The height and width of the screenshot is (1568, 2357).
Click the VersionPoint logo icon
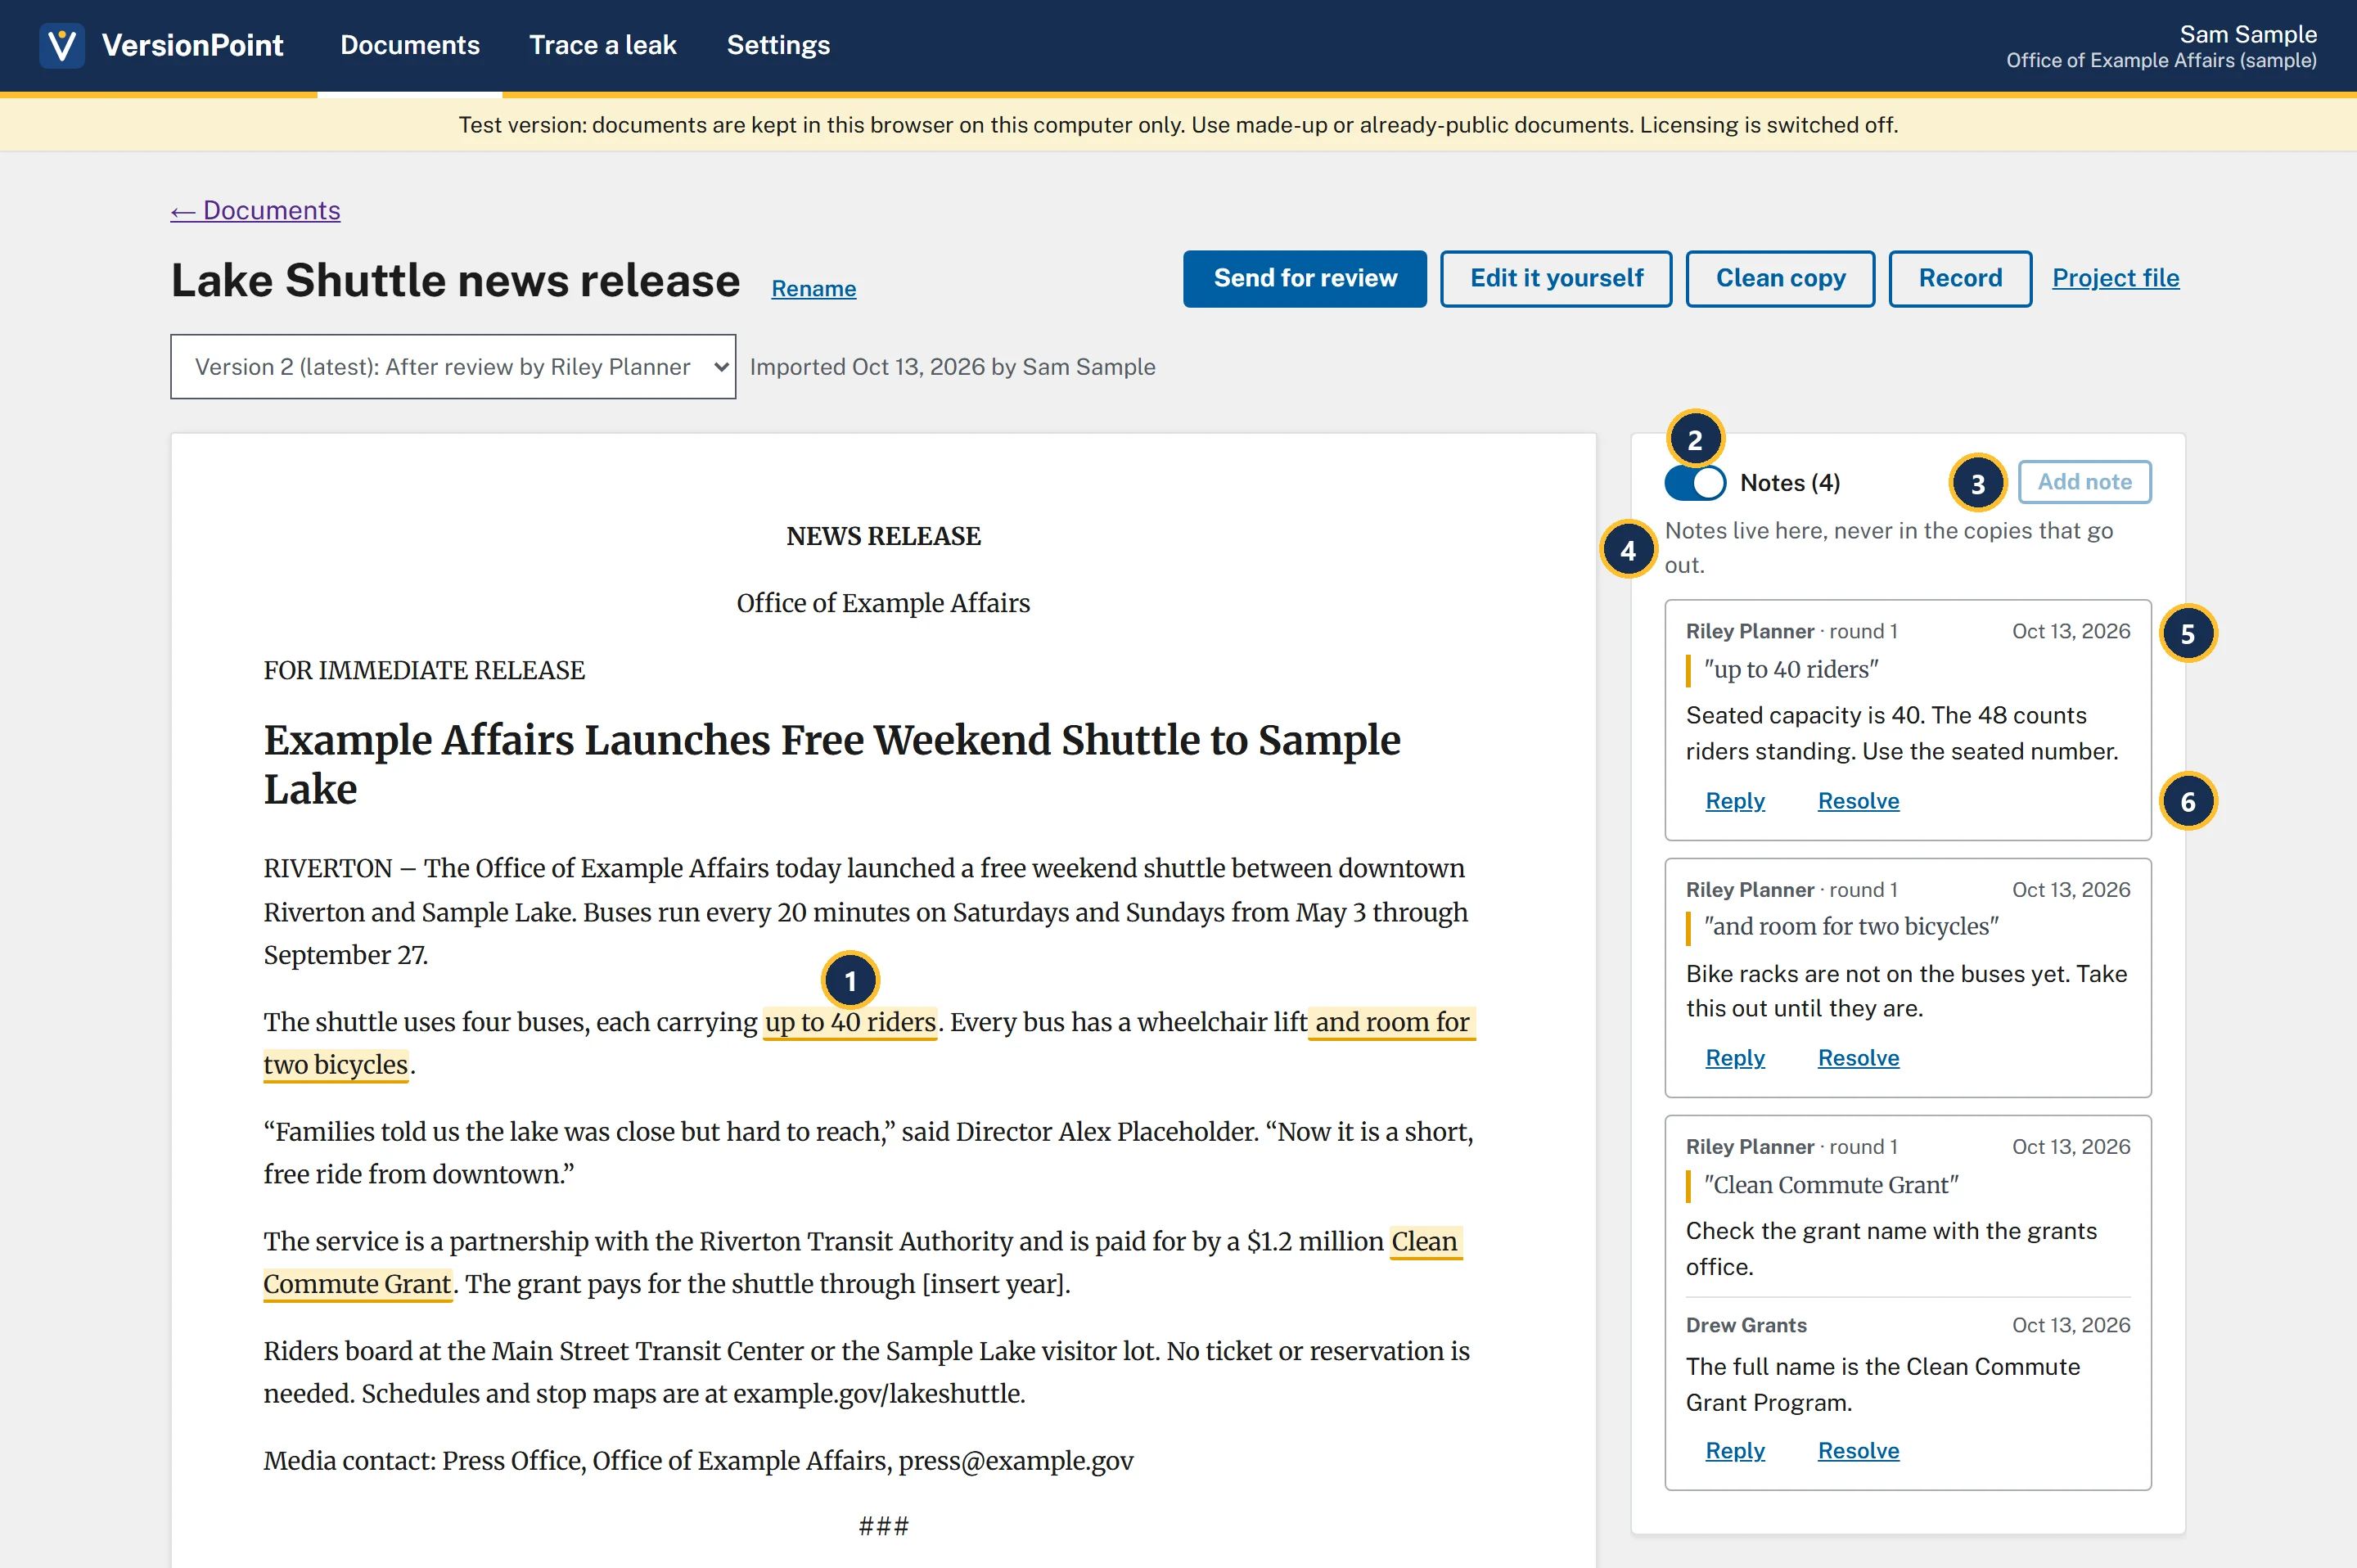tap(61, 45)
